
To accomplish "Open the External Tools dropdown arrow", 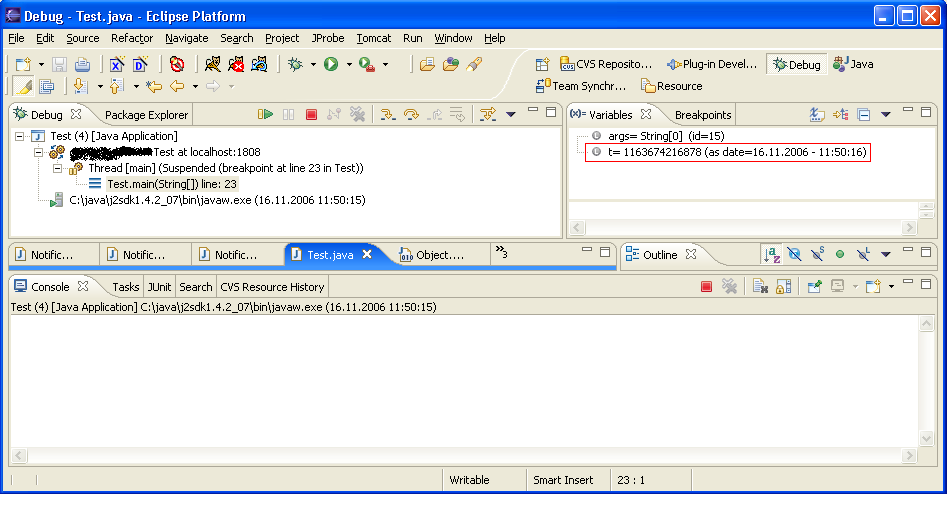I will 385,64.
